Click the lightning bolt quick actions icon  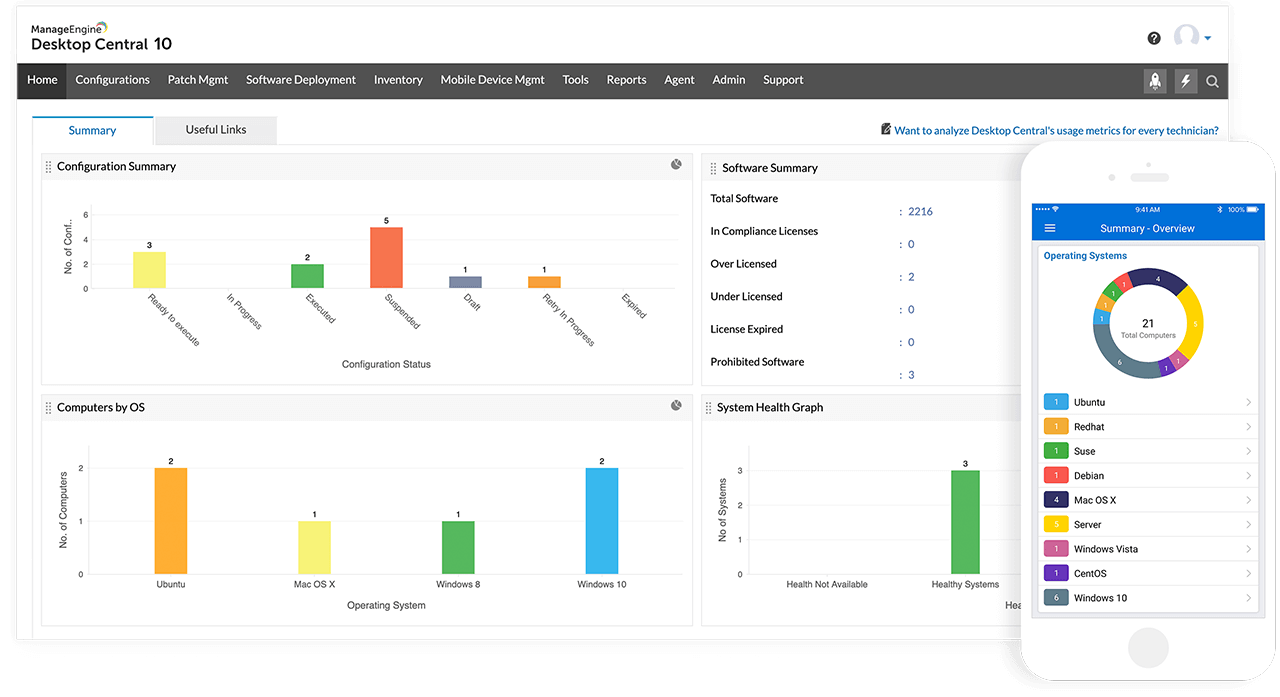[1185, 81]
